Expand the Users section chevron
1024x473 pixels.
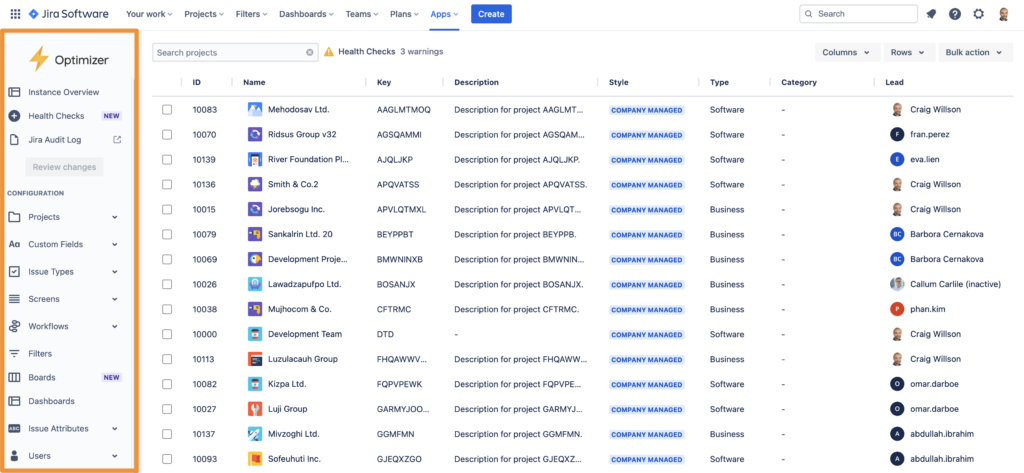point(115,456)
